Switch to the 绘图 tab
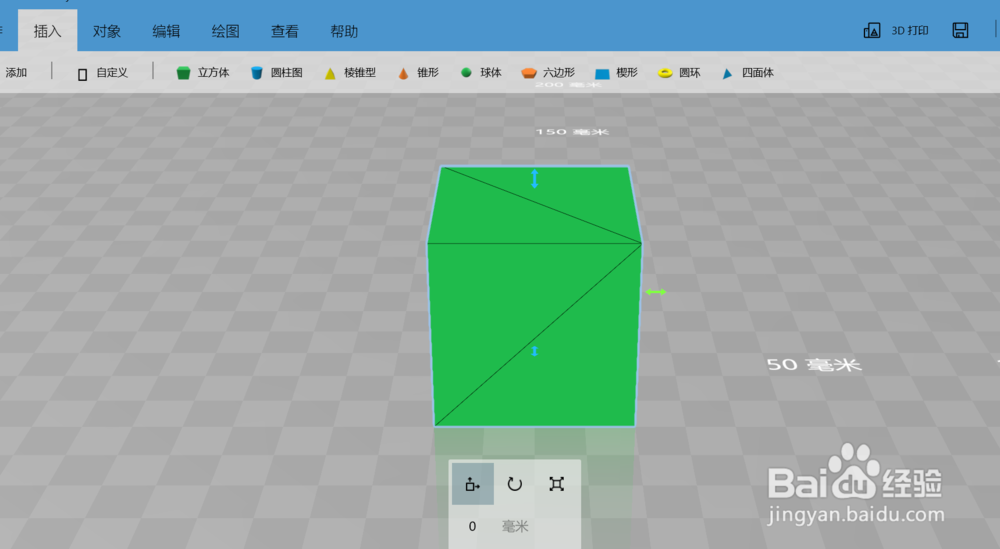The width and height of the screenshot is (1000, 549). coord(225,31)
